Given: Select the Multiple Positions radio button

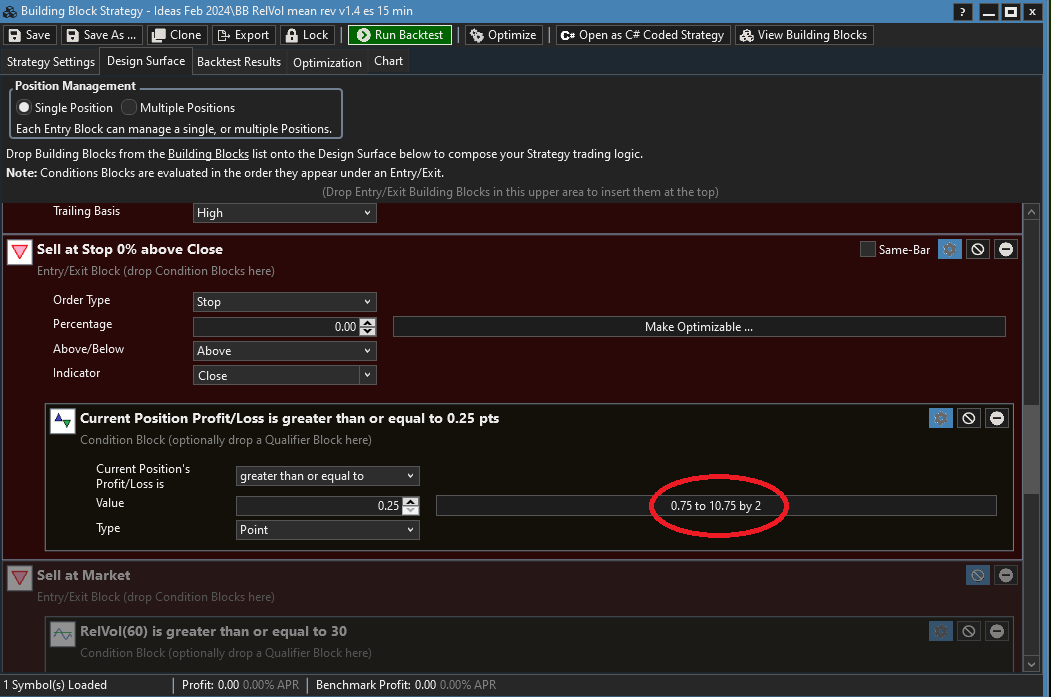Looking at the screenshot, I should pos(129,108).
